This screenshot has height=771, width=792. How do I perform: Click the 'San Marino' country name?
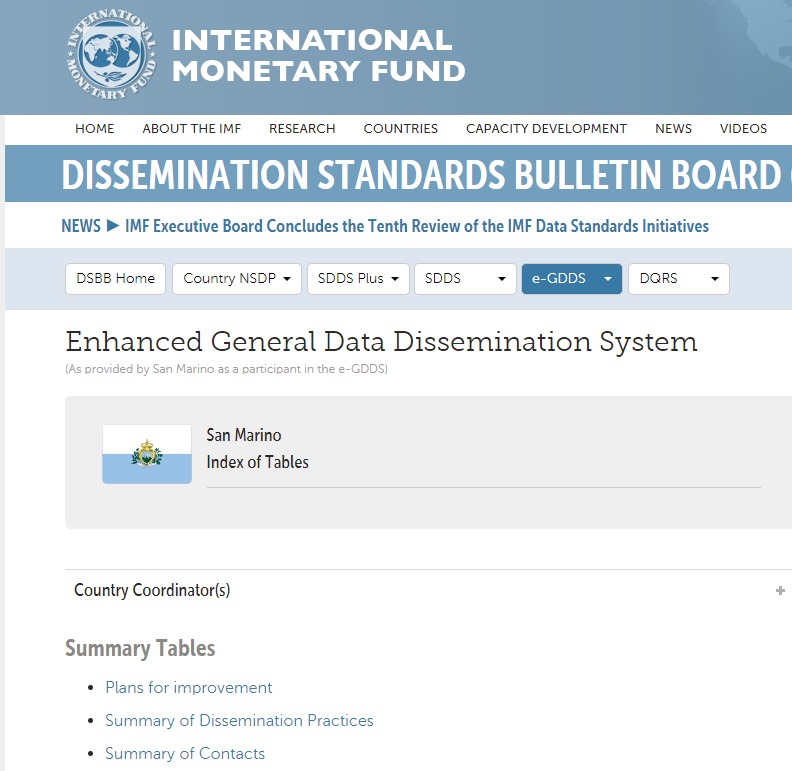243,435
